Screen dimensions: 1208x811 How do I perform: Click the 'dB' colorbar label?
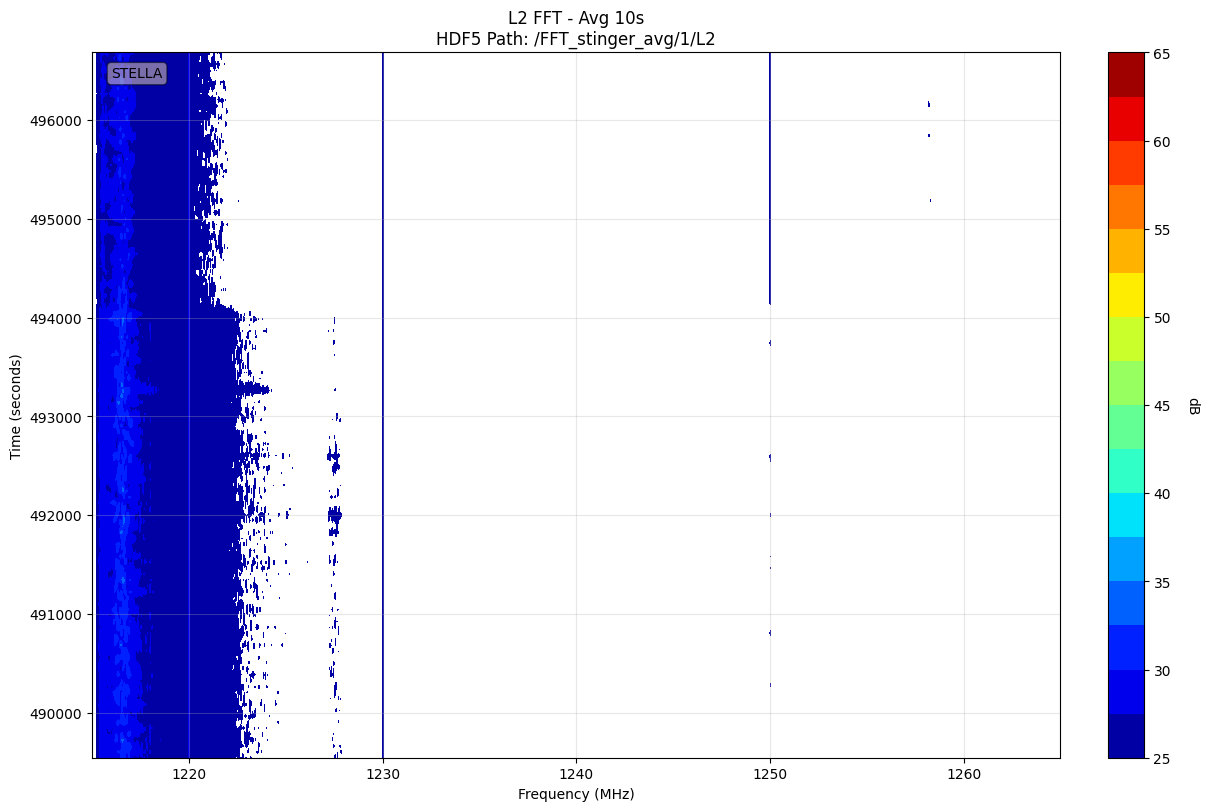coord(1192,406)
